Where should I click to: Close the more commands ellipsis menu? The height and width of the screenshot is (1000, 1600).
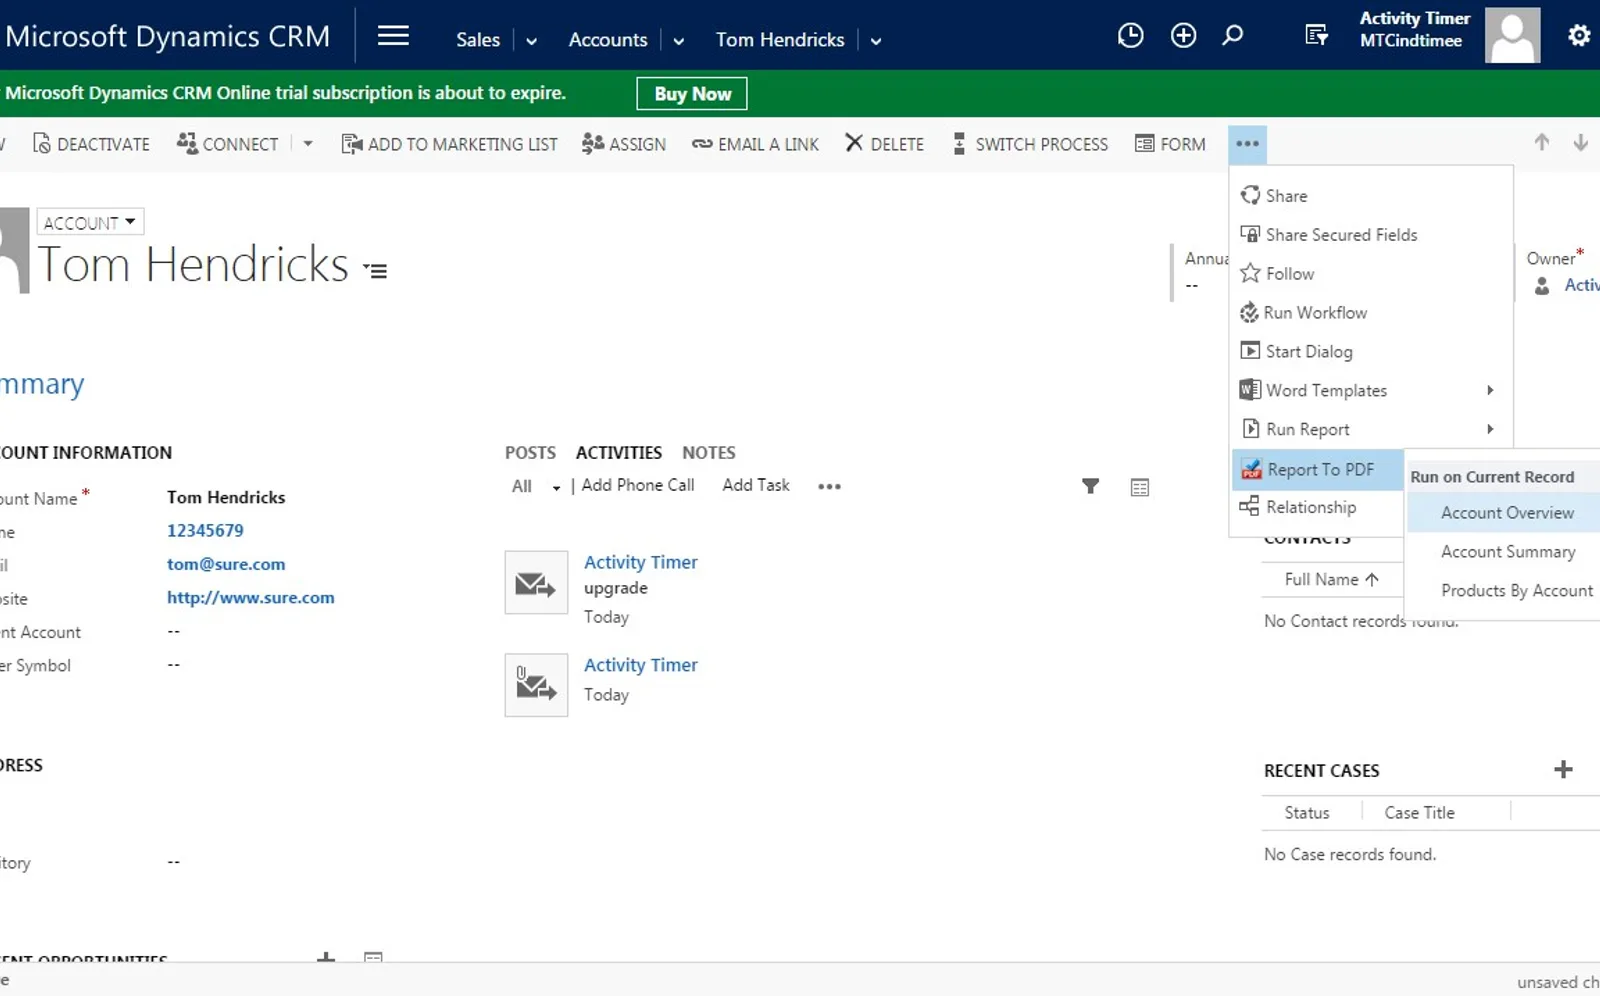1247,144
